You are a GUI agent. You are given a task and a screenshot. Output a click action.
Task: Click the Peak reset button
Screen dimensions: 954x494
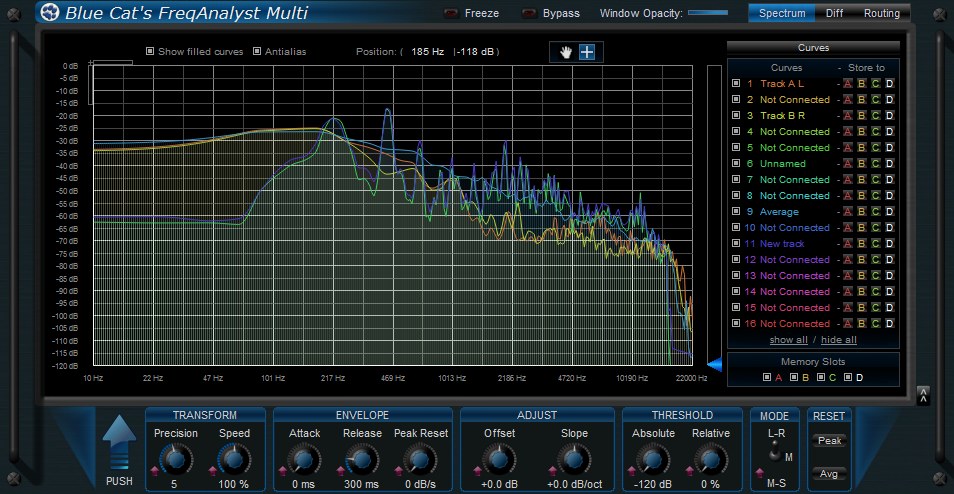(x=829, y=441)
